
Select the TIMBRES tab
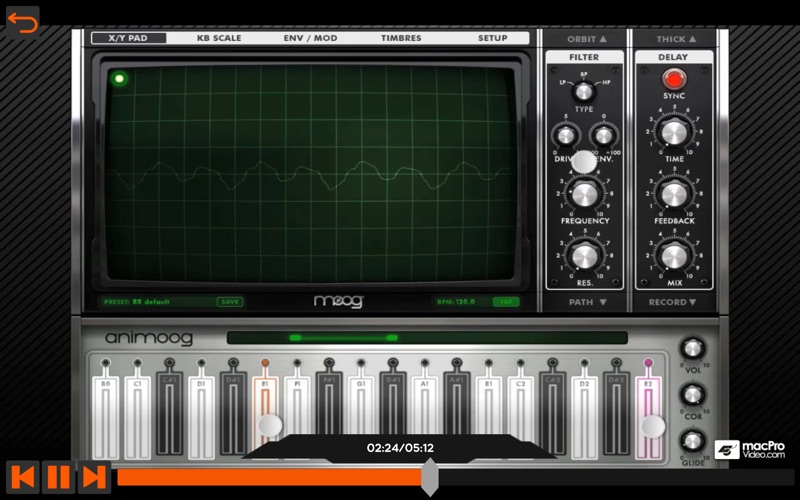pyautogui.click(x=401, y=38)
